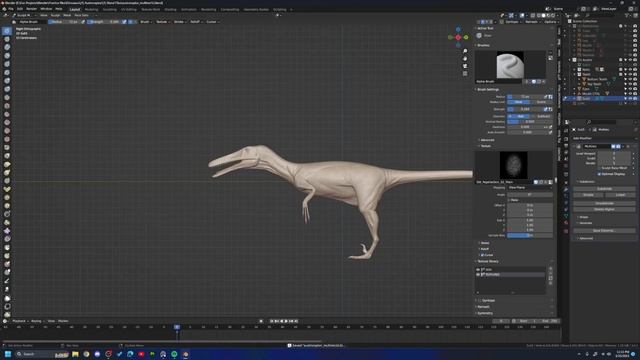640x360 pixels.
Task: Switch to the Shading workspace tab
Action: pos(170,9)
